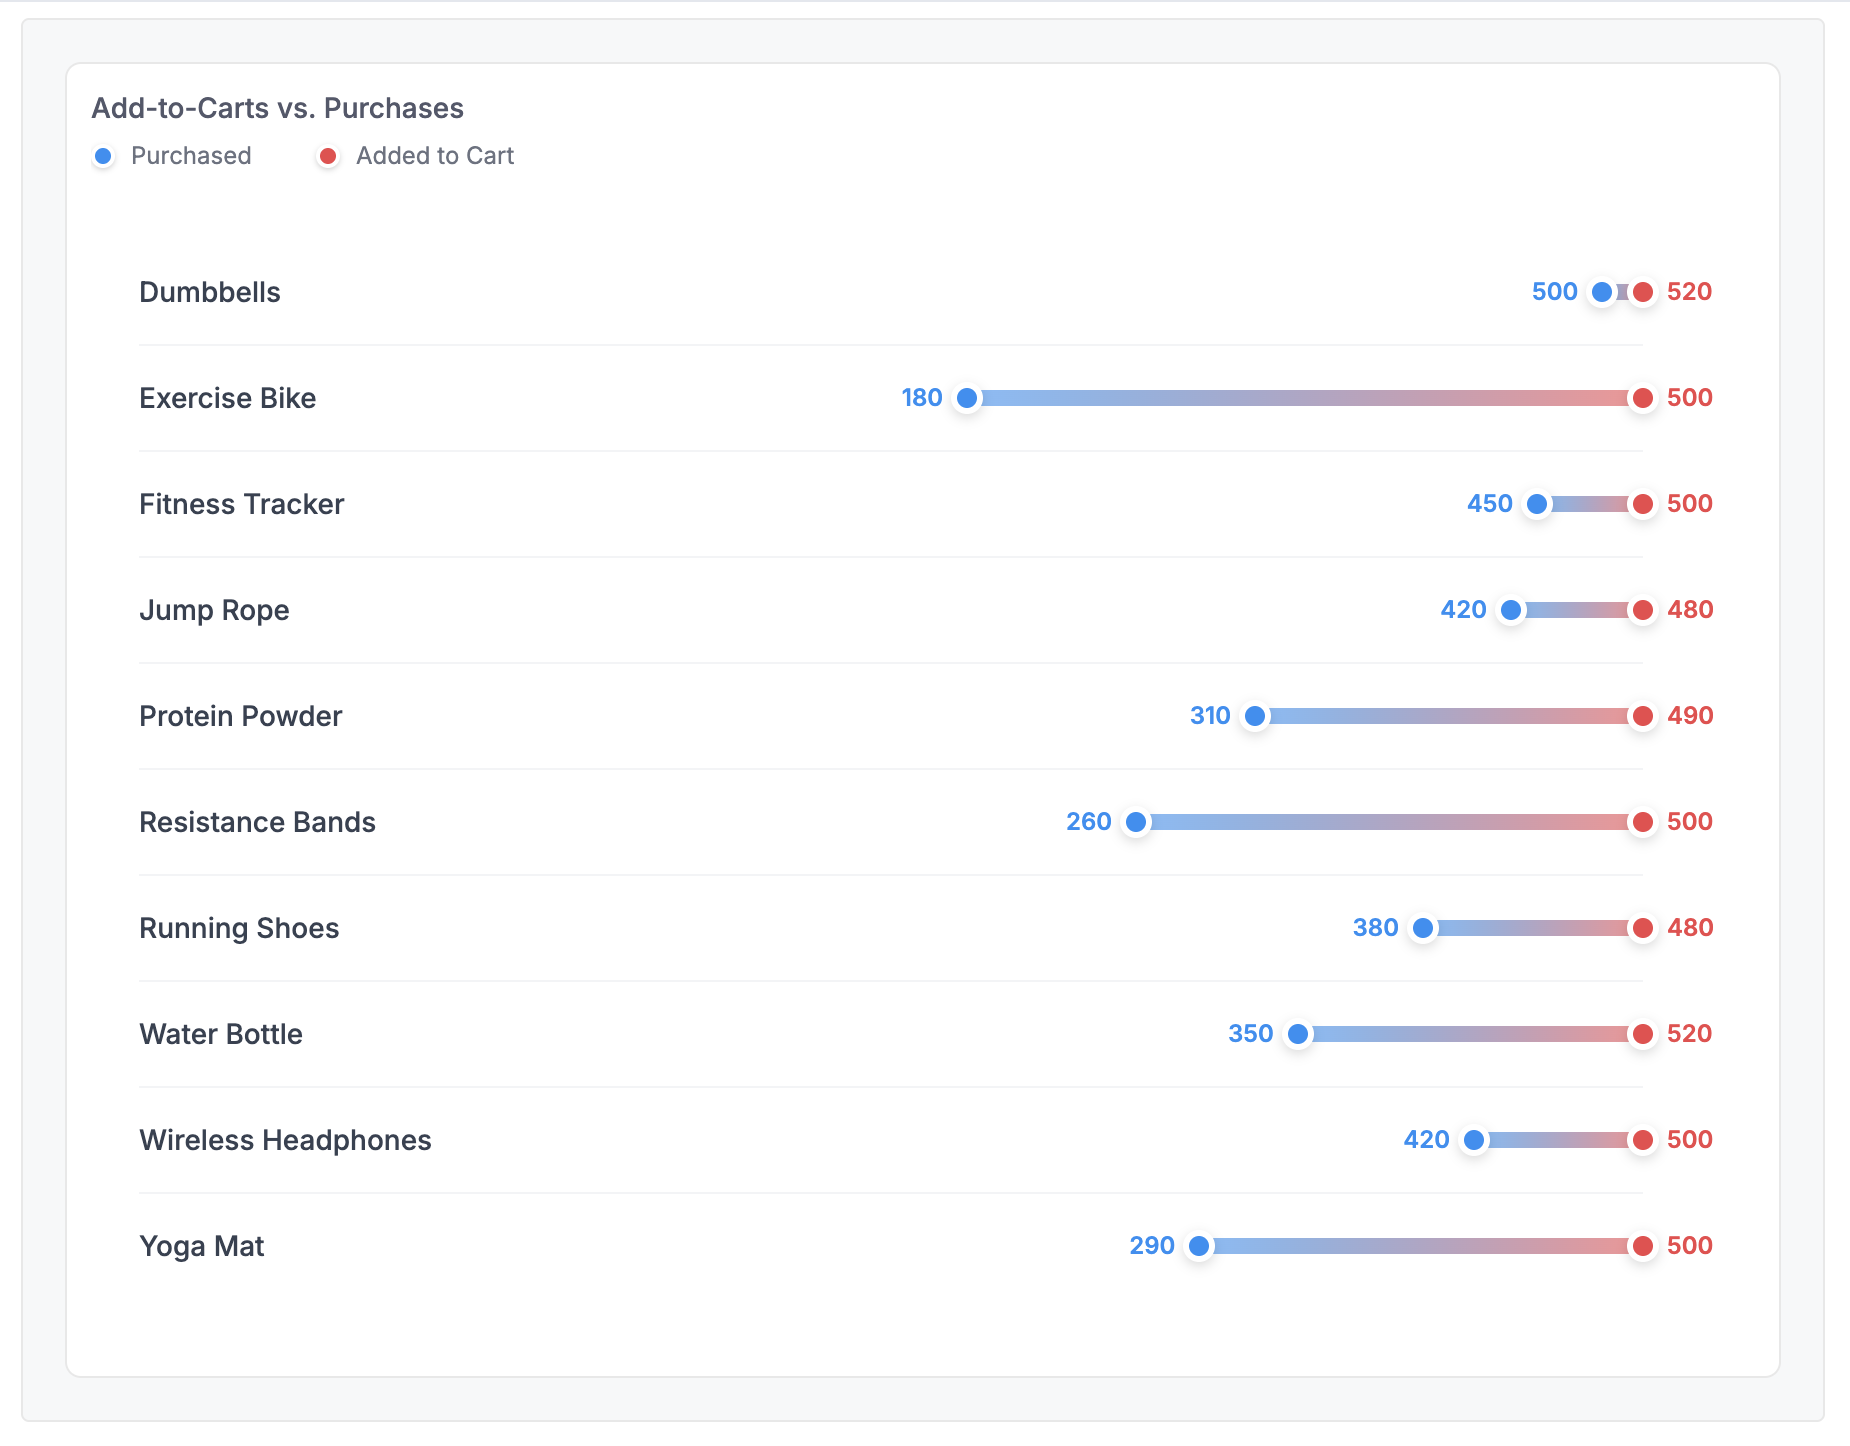Click the Dumbbells row label
The width and height of the screenshot is (1850, 1446).
(210, 292)
